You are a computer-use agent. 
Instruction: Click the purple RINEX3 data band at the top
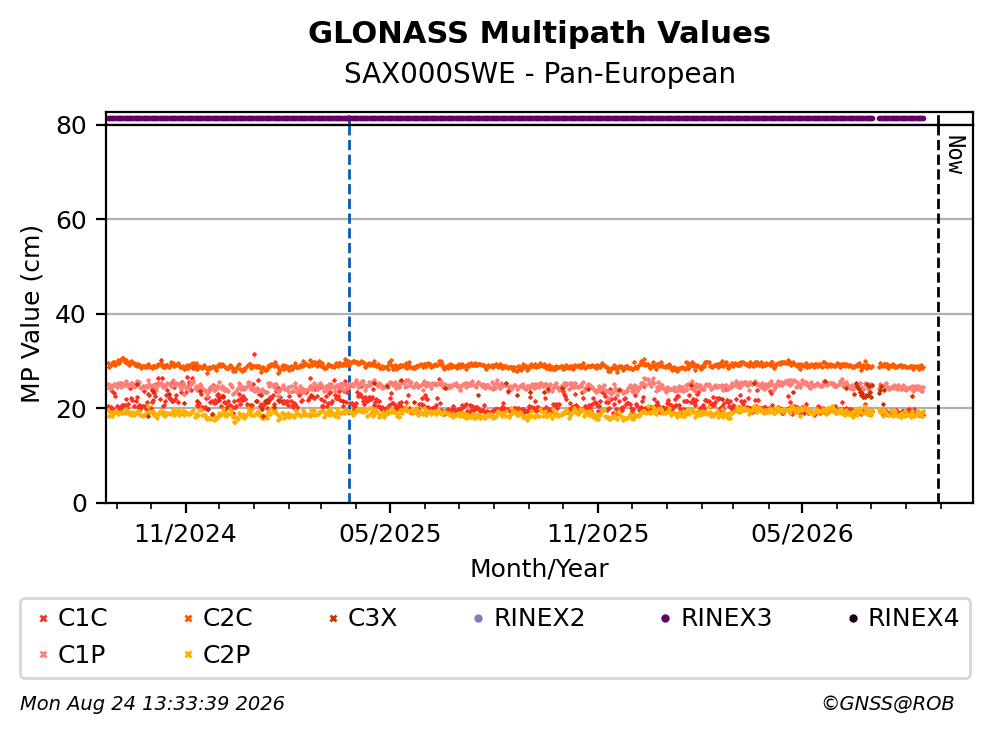pos(515,118)
